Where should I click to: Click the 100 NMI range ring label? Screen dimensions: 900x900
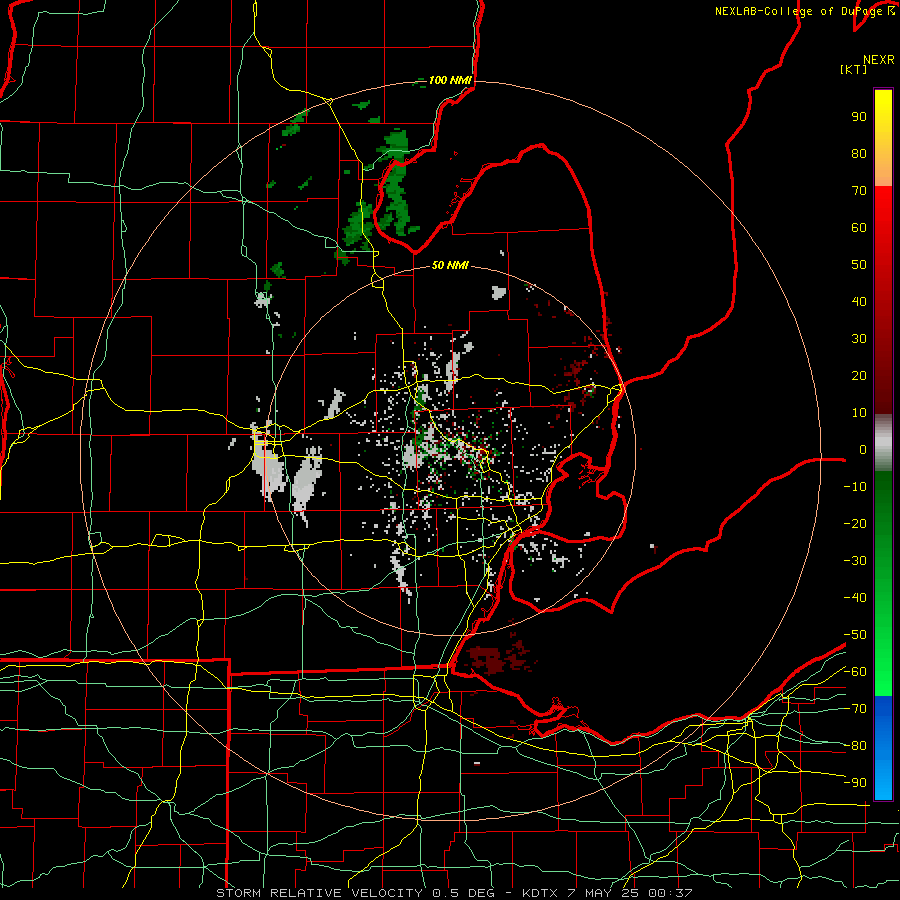(450, 80)
